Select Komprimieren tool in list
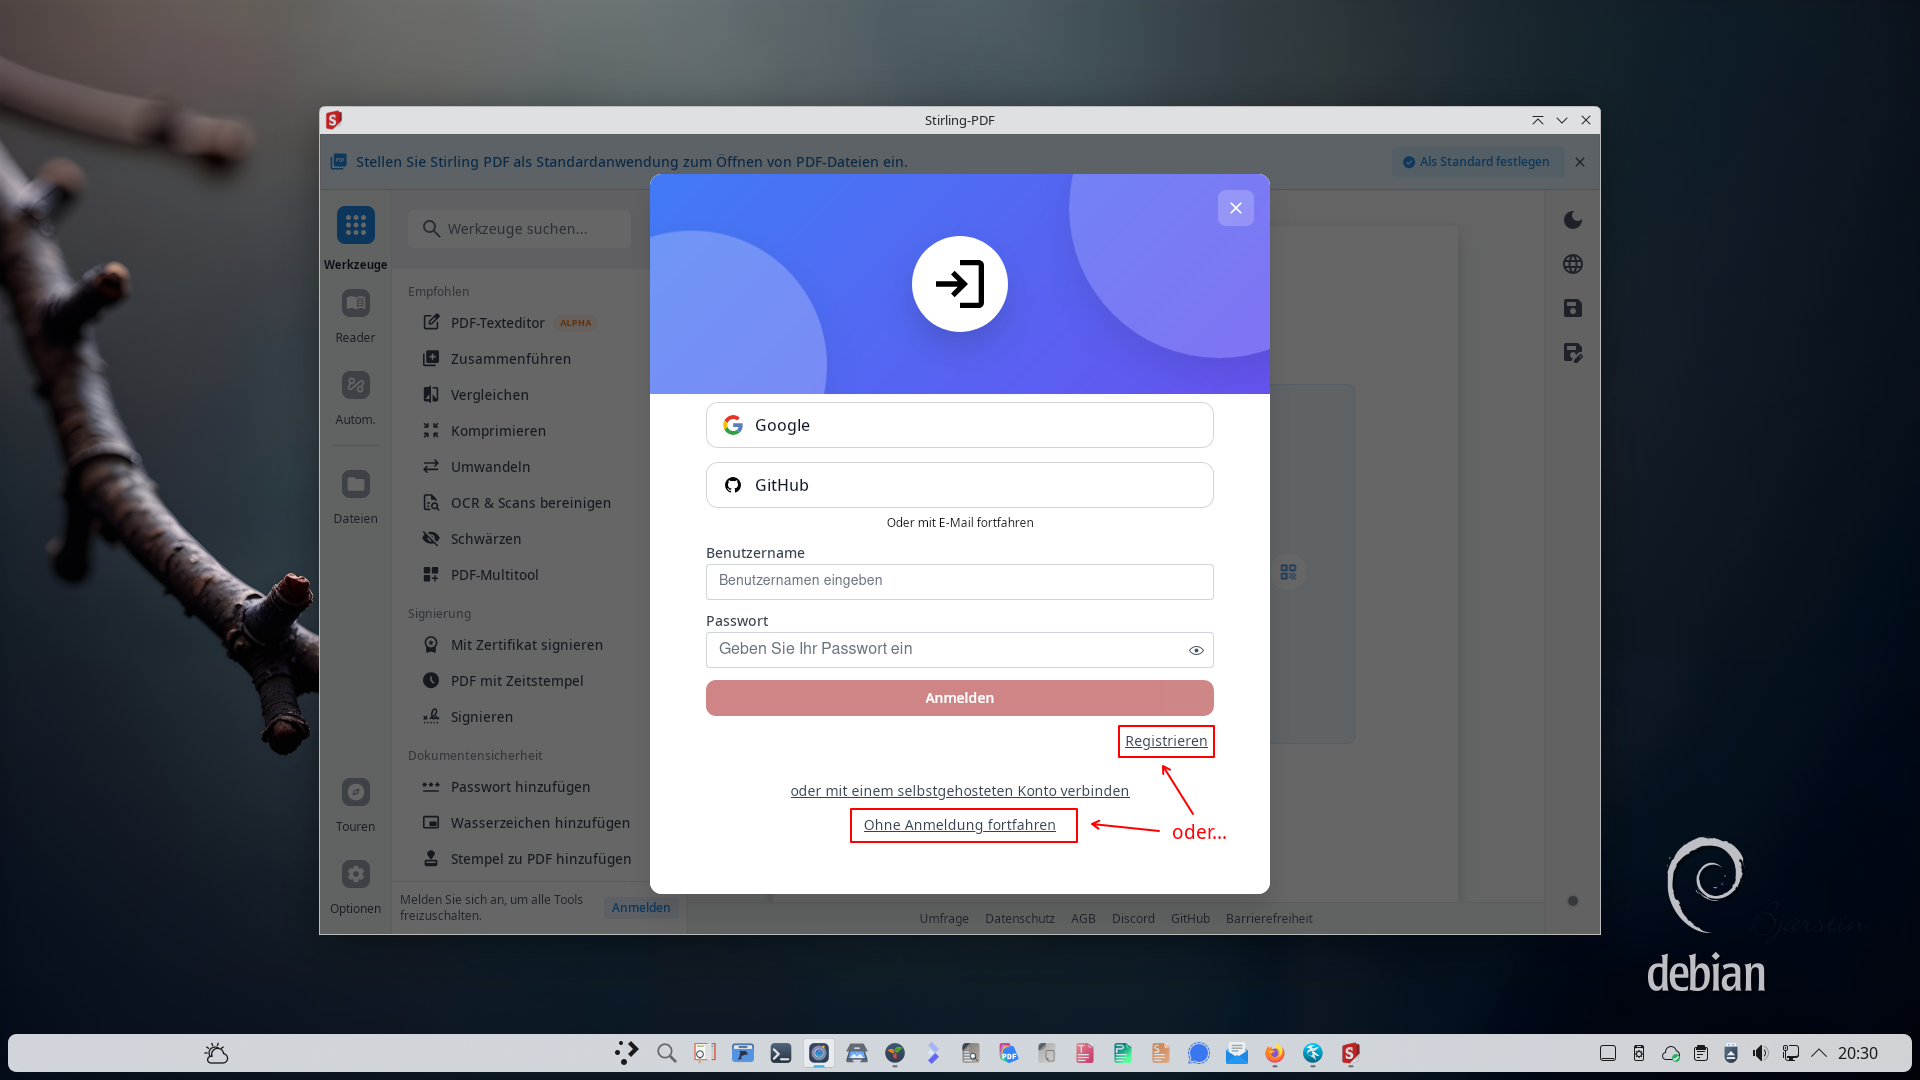The image size is (1920, 1080). click(x=498, y=431)
